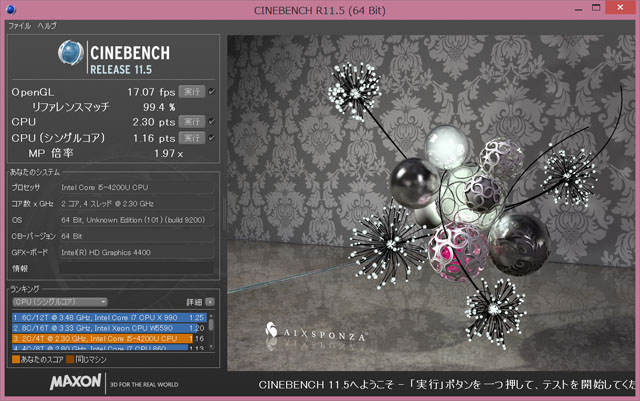Click the コア数 x GHz value field
This screenshot has height=401, width=640.
[x=137, y=203]
